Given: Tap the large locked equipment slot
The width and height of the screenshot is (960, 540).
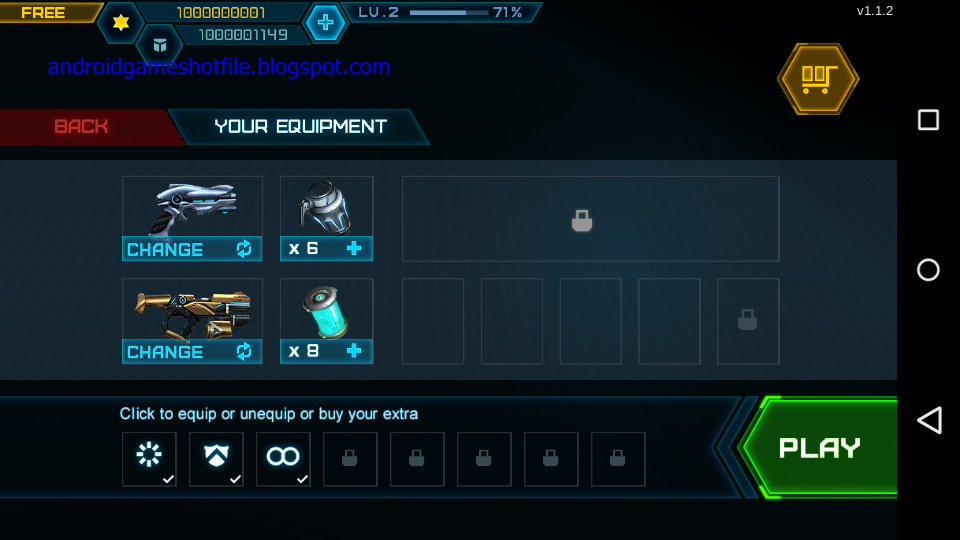Looking at the screenshot, I should coord(590,219).
